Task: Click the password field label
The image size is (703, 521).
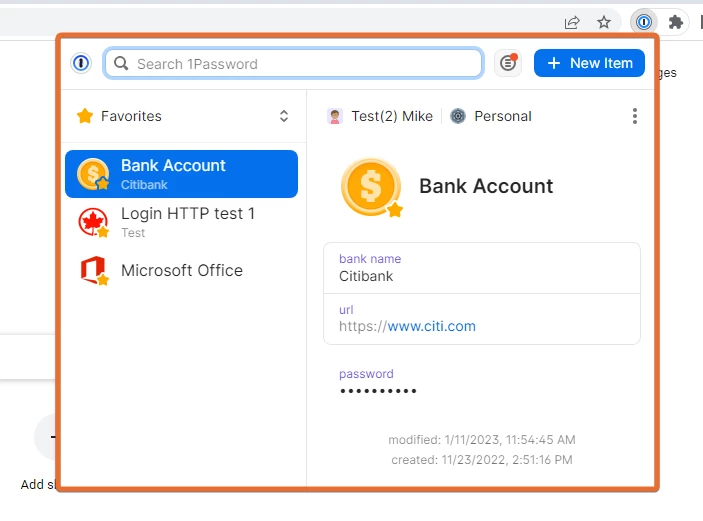Action: point(366,373)
